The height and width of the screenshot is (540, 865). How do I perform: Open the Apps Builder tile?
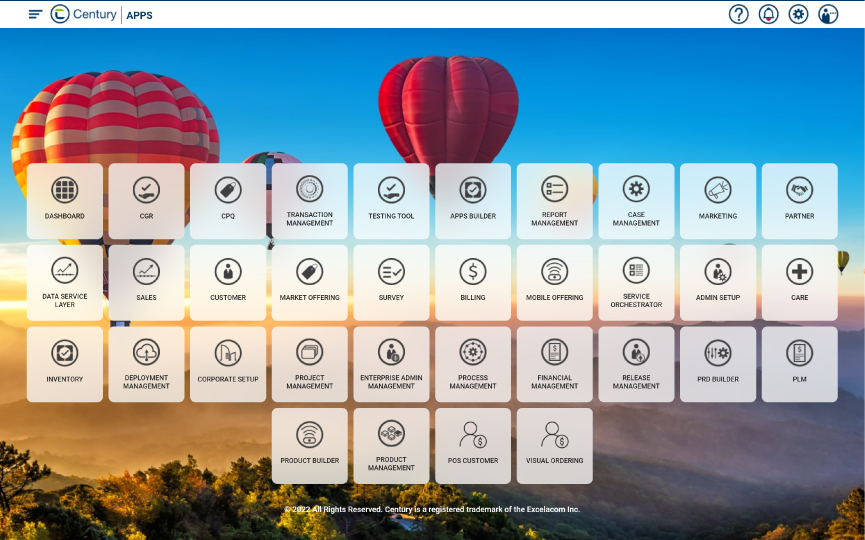pyautogui.click(x=473, y=201)
